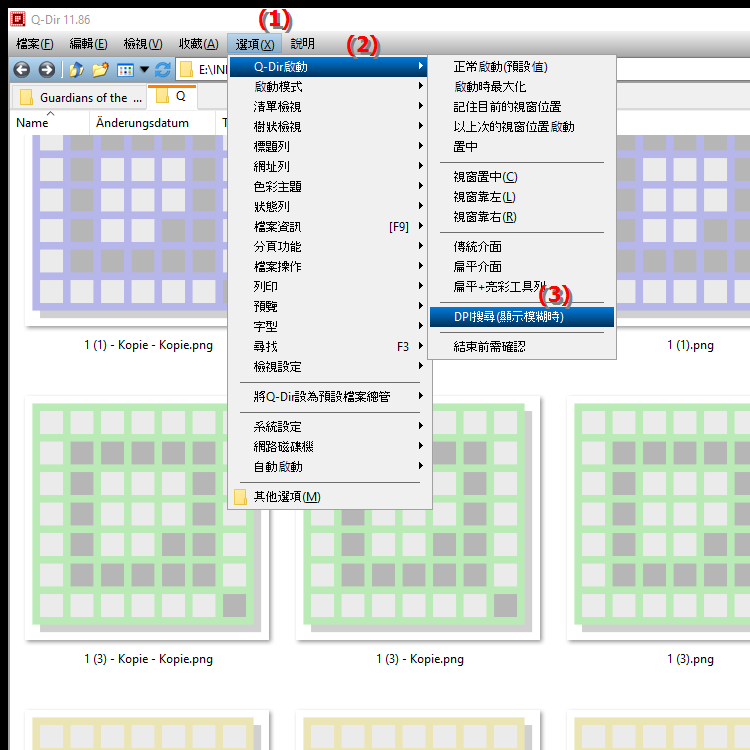Expand the Q-Dir啟動 submenu
This screenshot has width=750, height=750.
[329, 66]
